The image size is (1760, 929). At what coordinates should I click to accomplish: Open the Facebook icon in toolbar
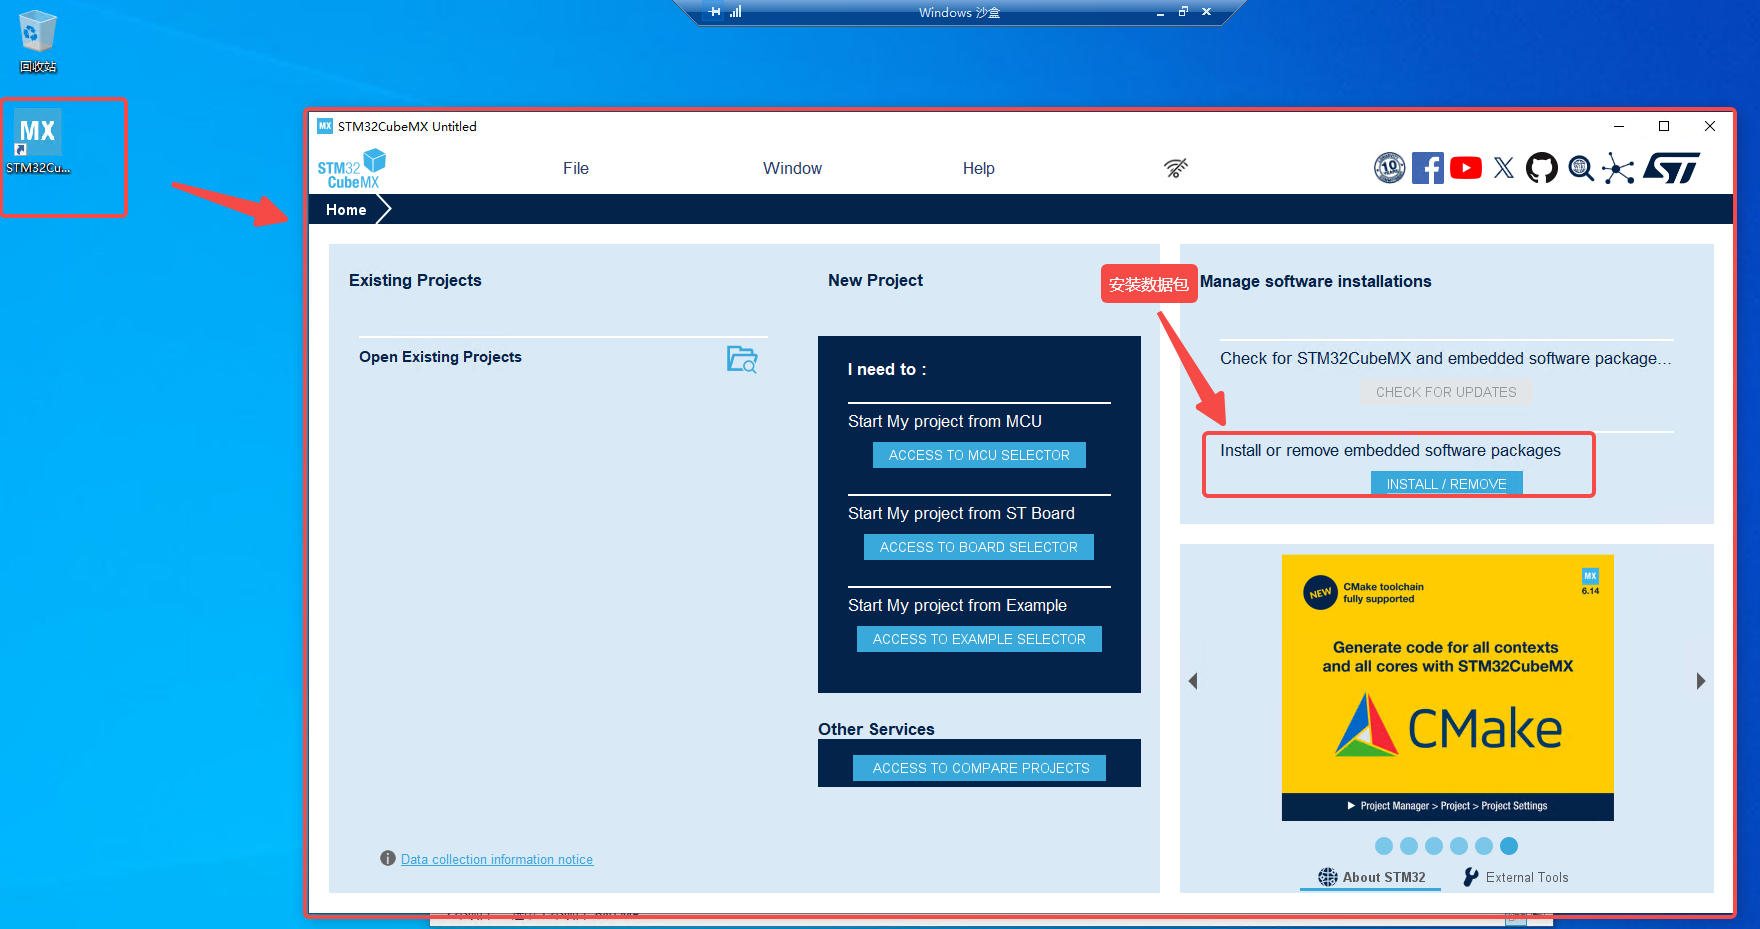[x=1427, y=168]
